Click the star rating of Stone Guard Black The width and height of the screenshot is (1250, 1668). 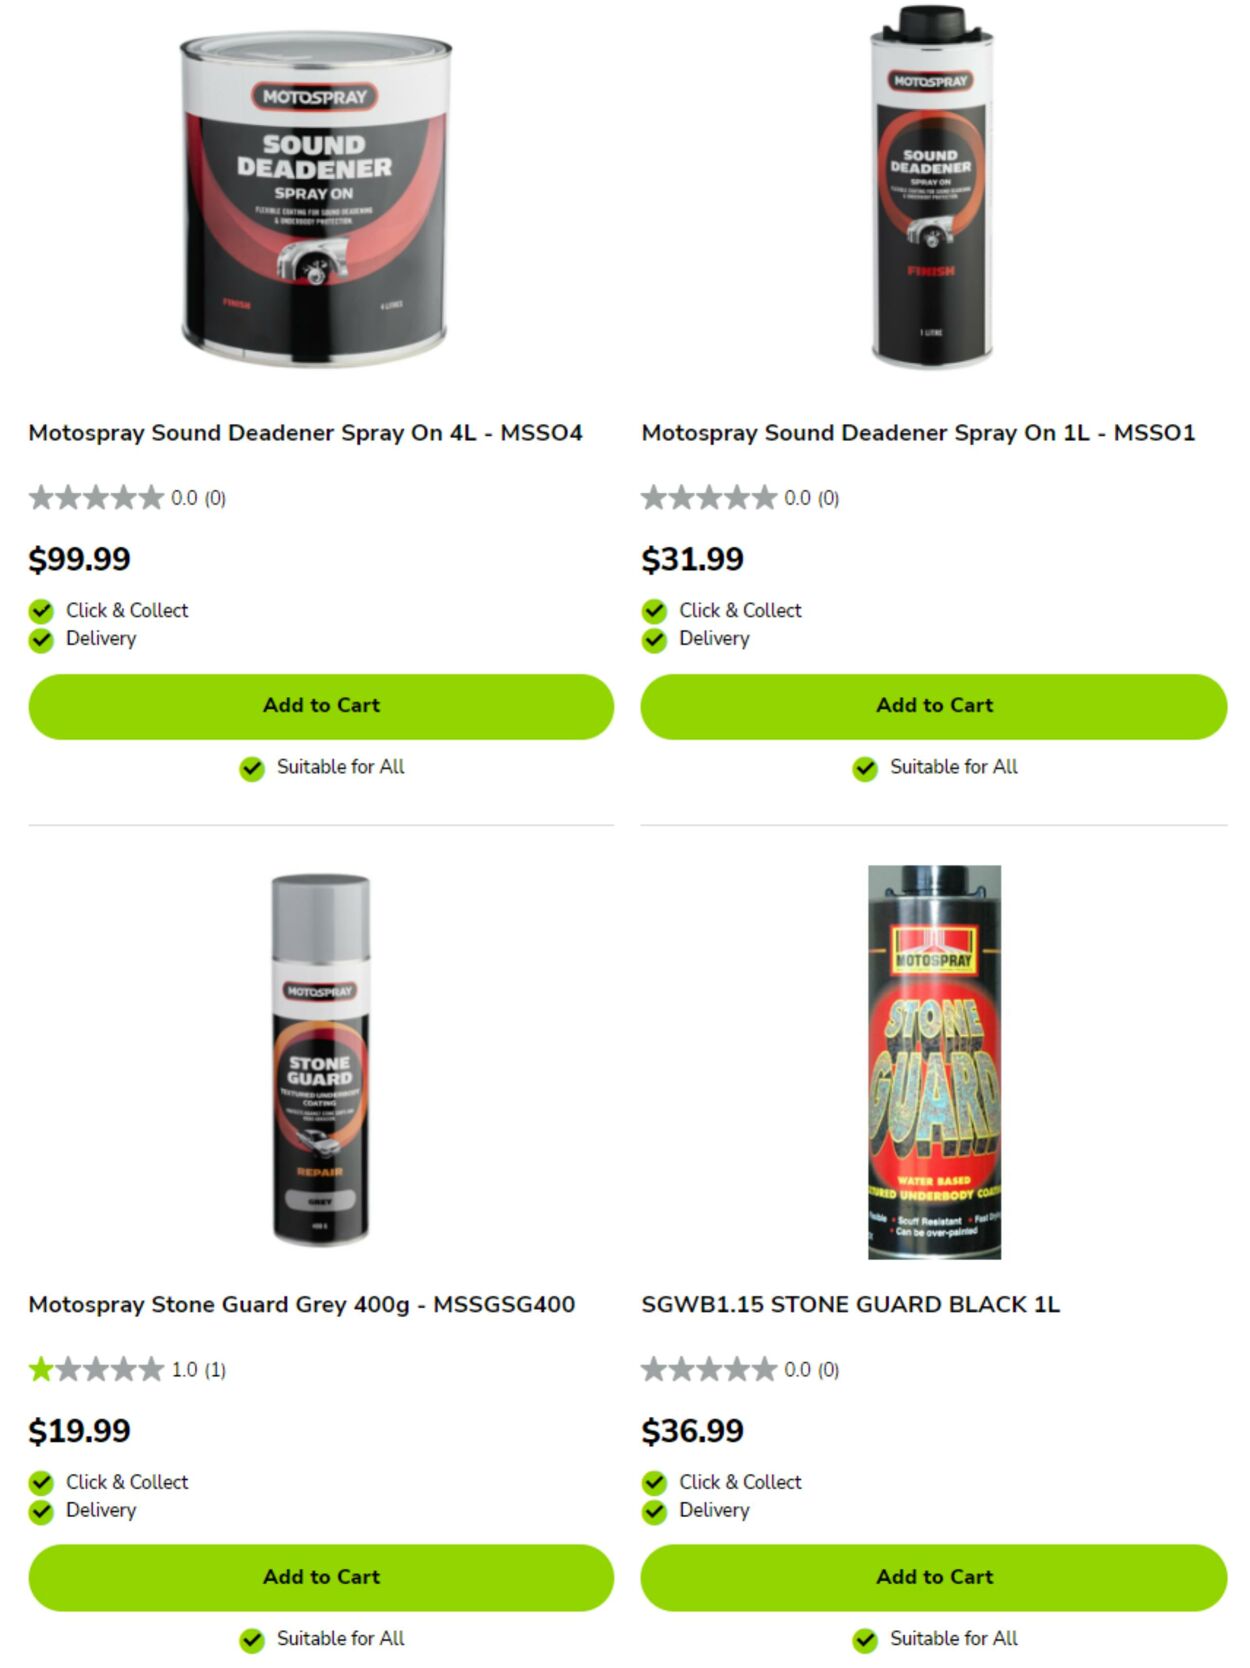[x=709, y=1369]
